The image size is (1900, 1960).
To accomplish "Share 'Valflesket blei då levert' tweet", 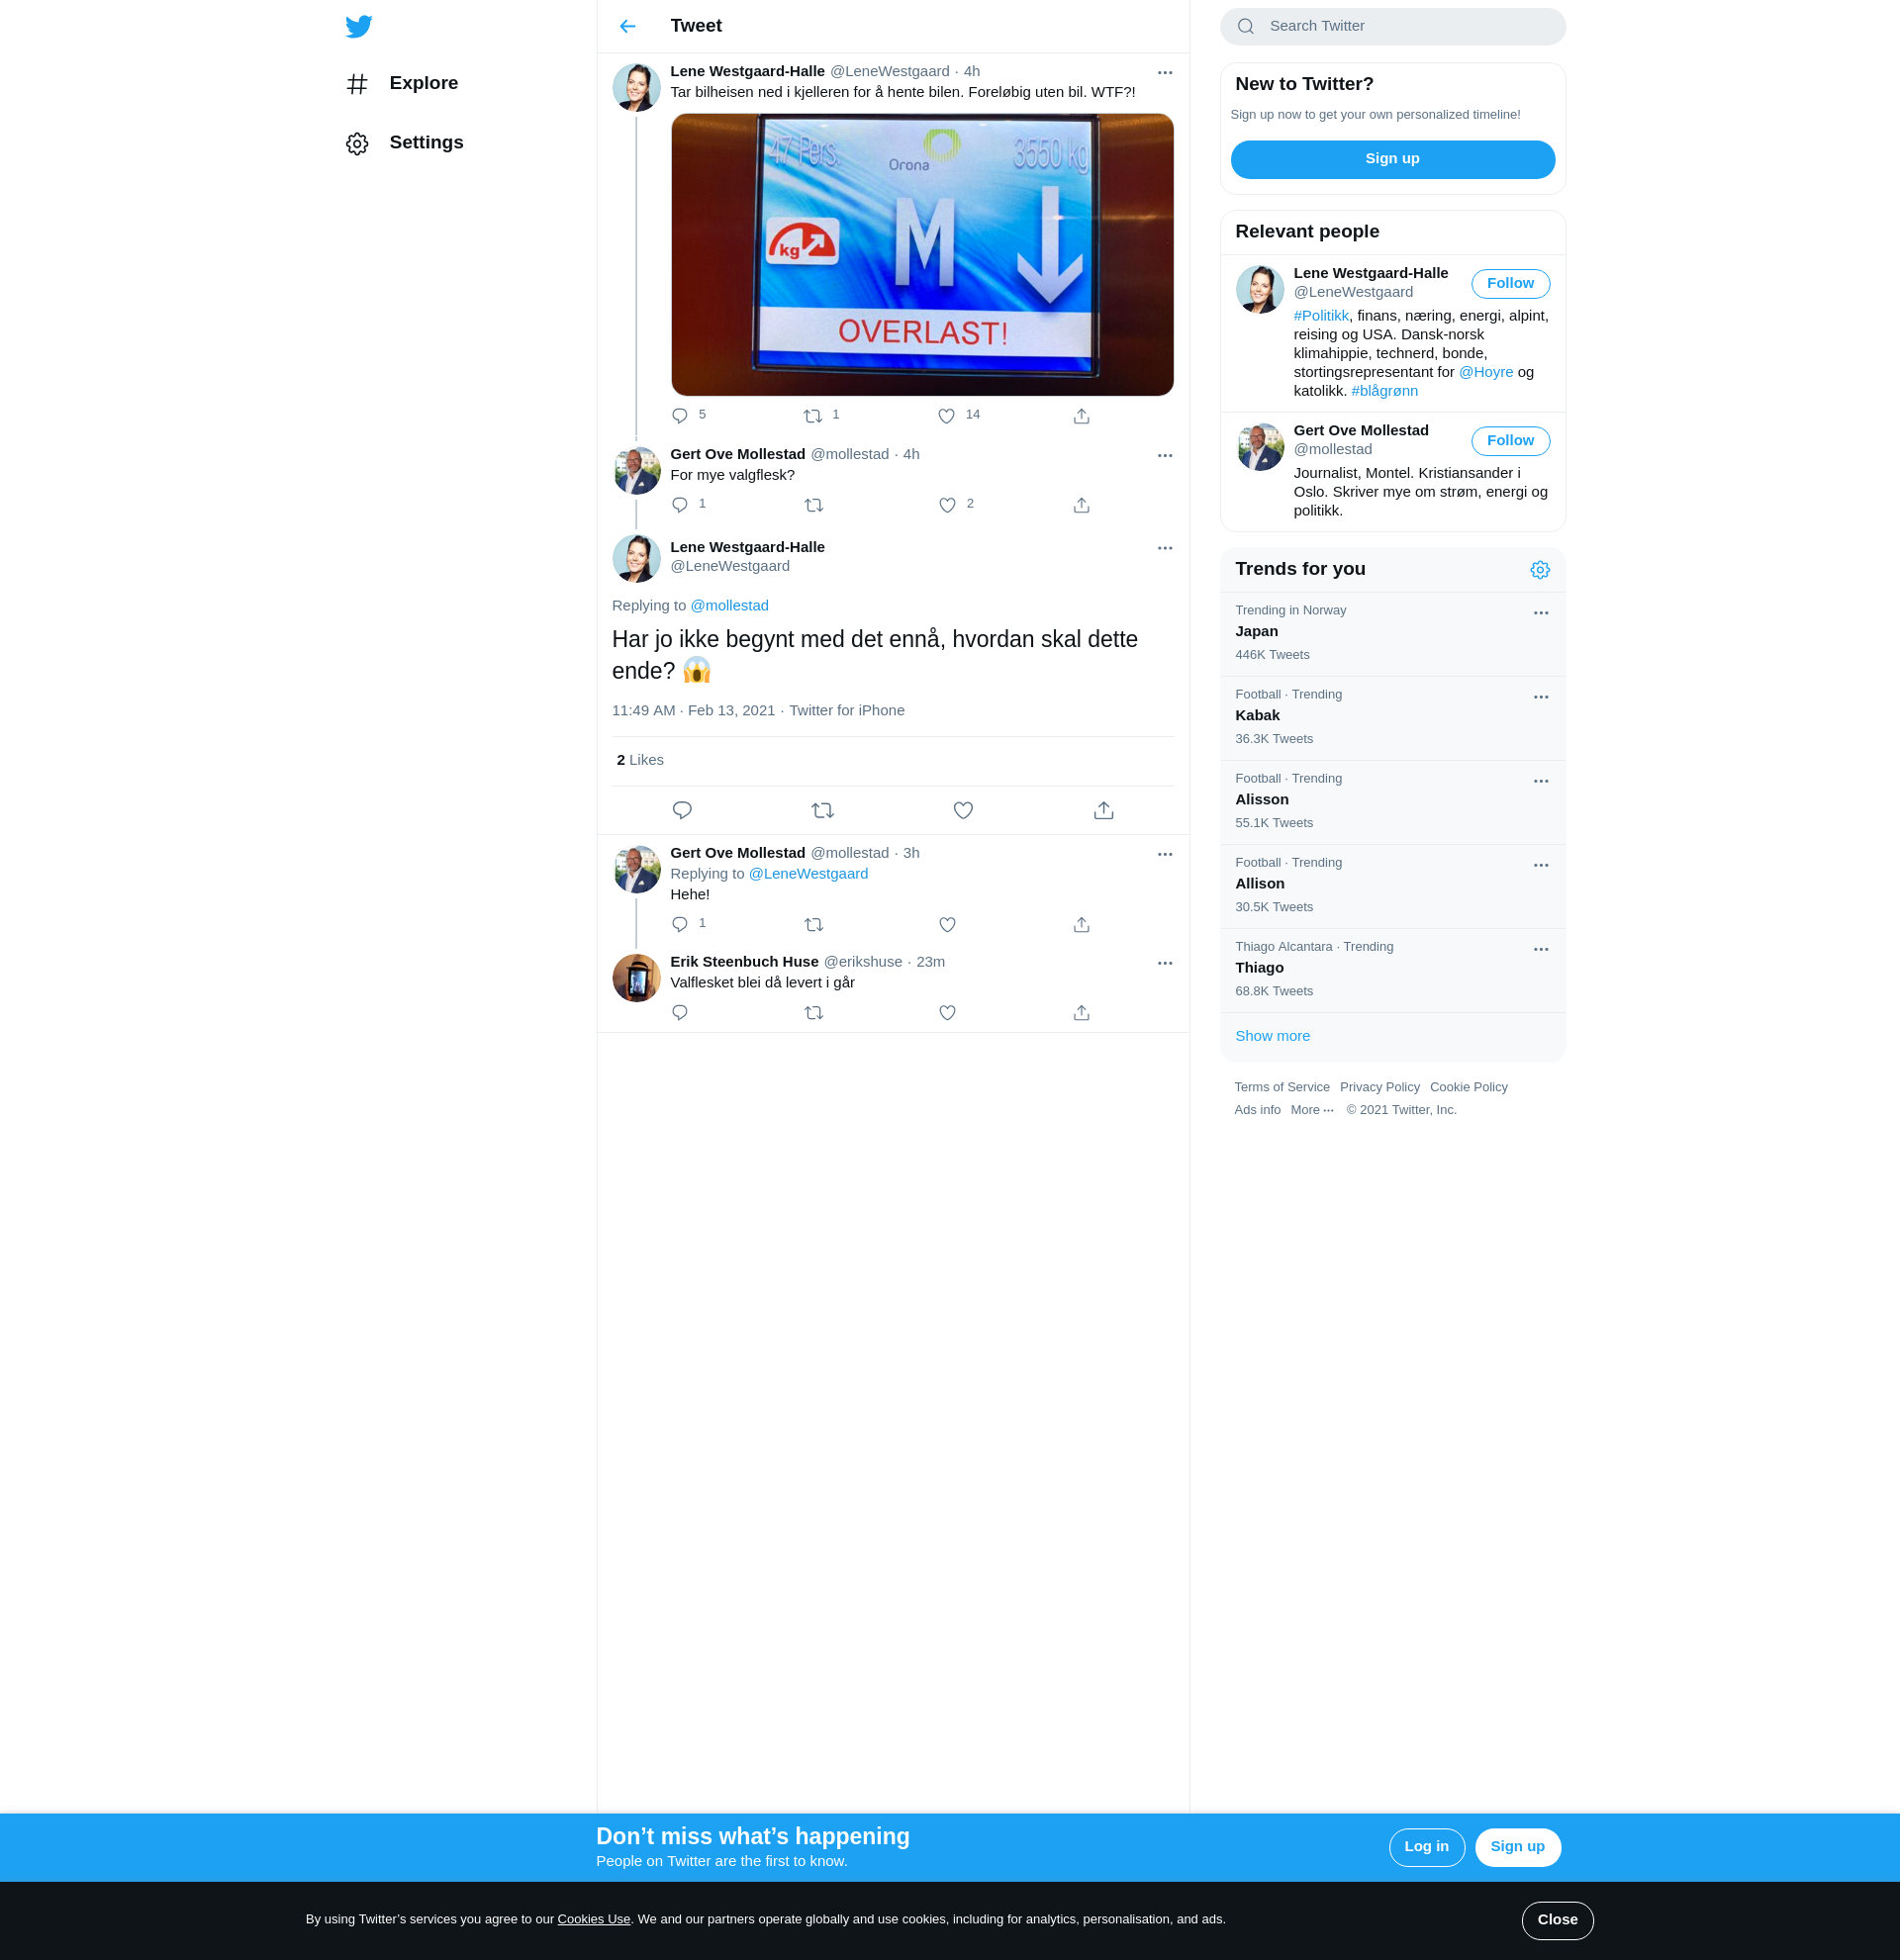I will pyautogui.click(x=1081, y=1013).
